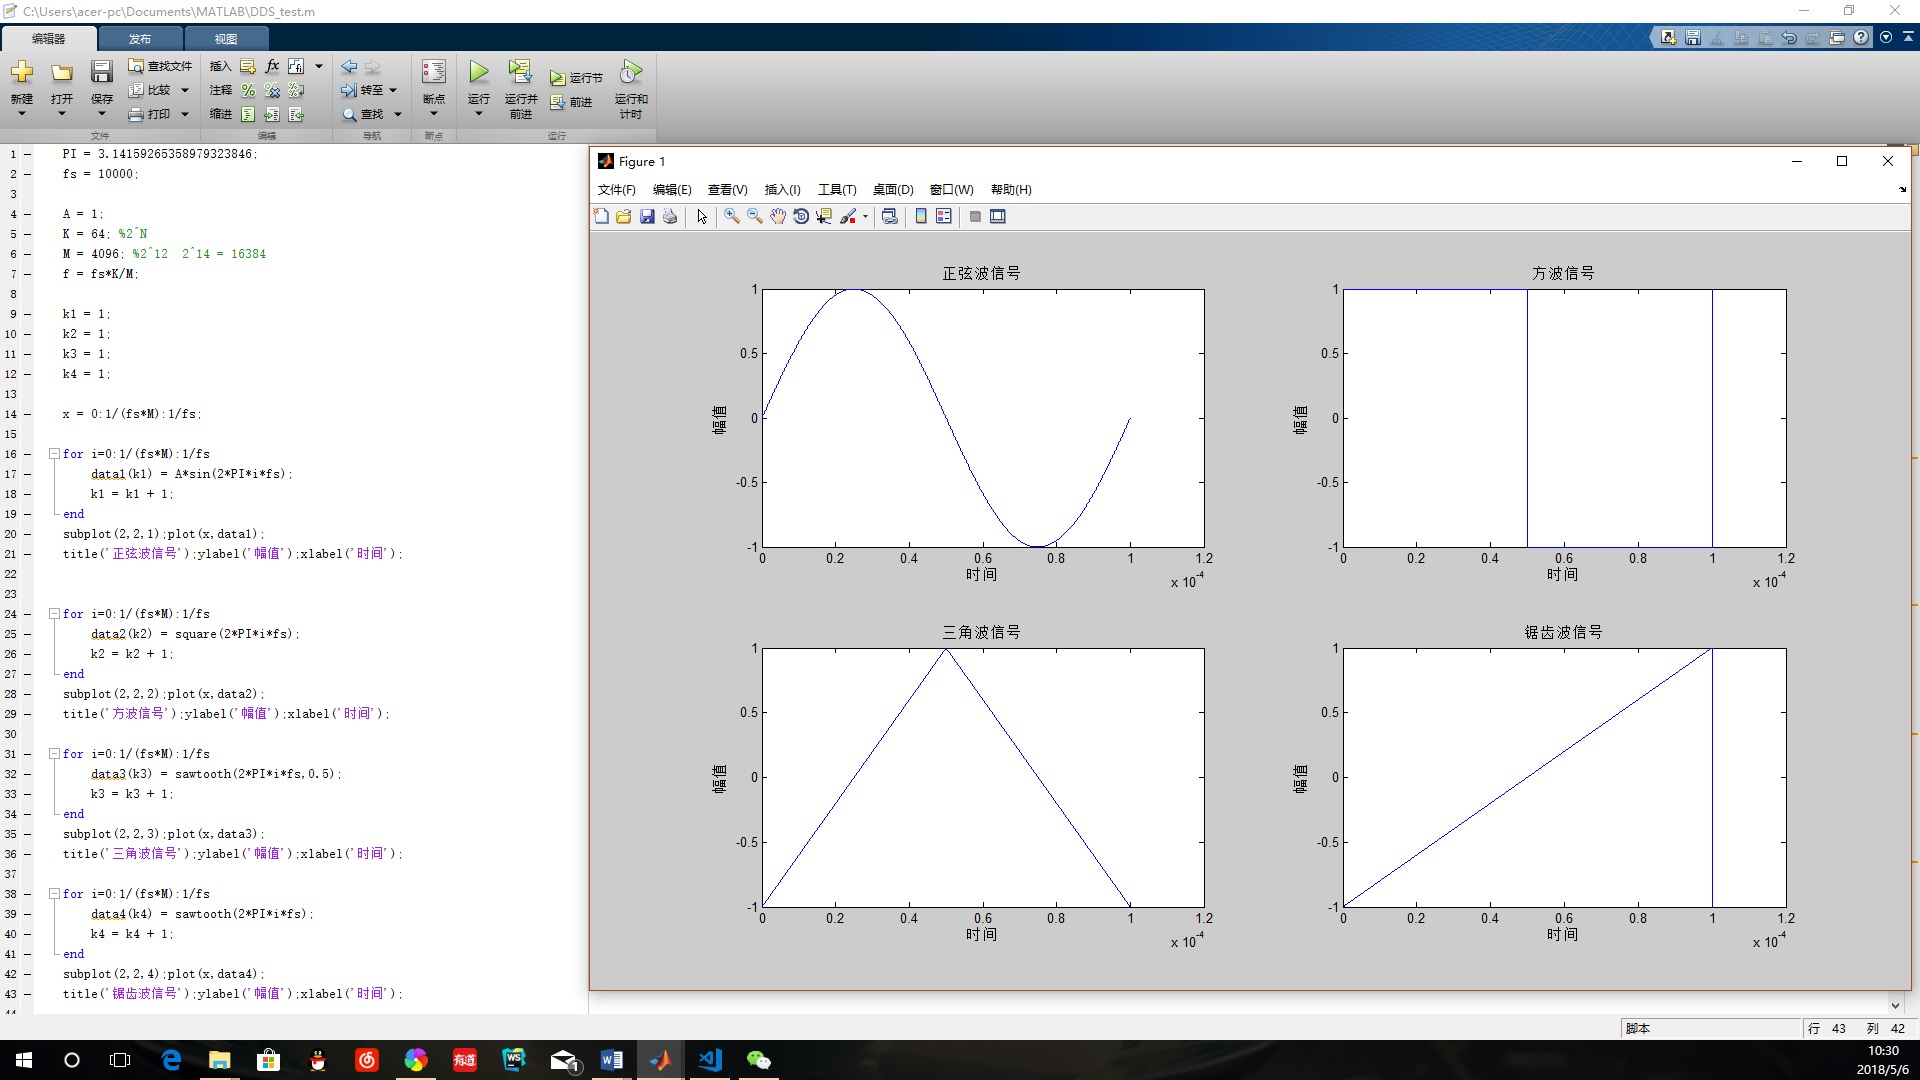Toggle the Zoom In tool in the Figure toolbar

pyautogui.click(x=732, y=217)
